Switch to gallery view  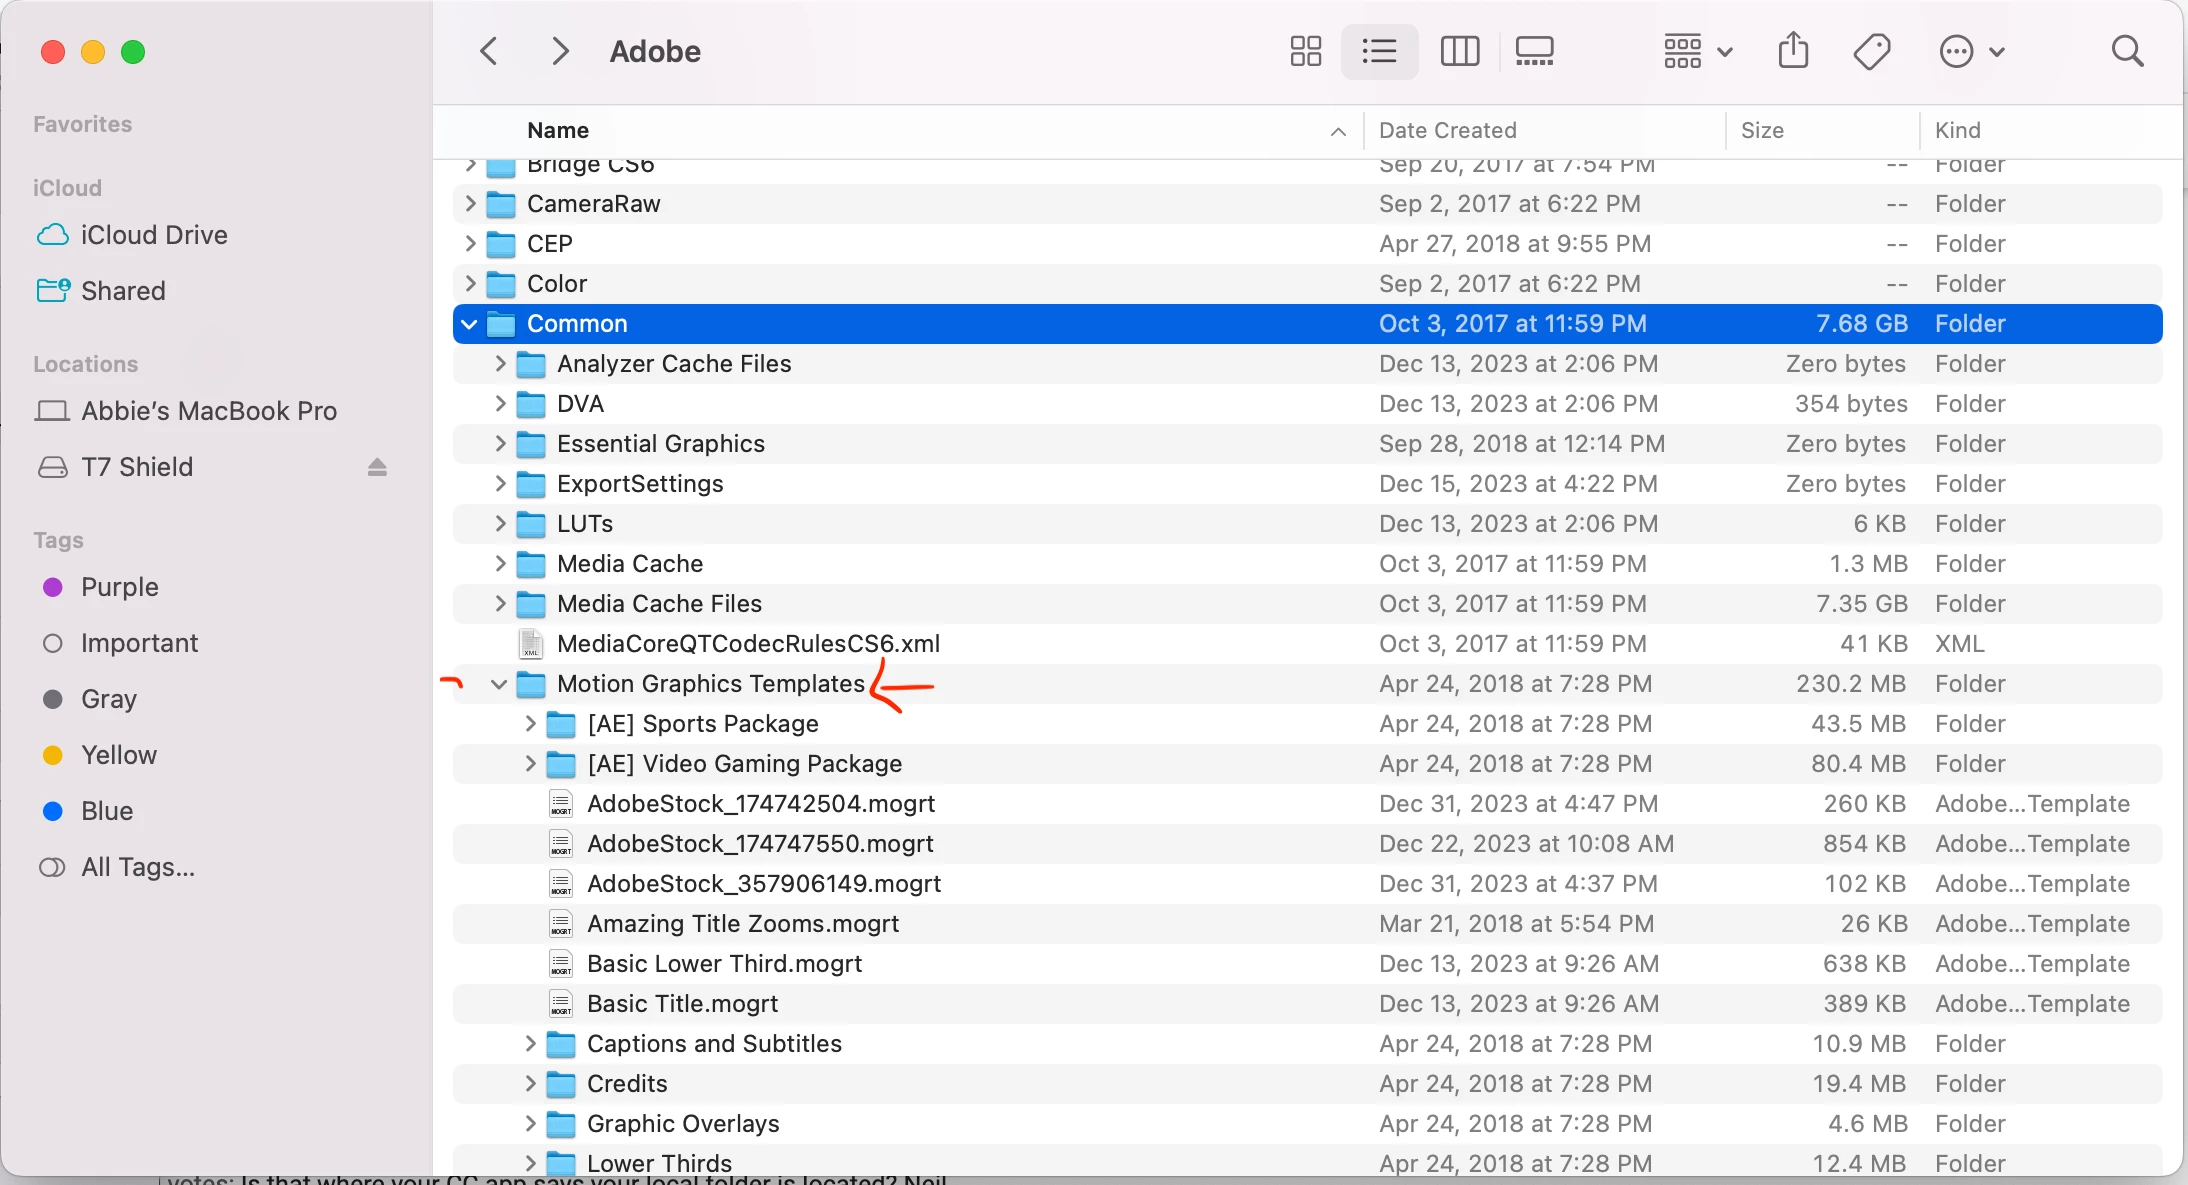(1534, 51)
